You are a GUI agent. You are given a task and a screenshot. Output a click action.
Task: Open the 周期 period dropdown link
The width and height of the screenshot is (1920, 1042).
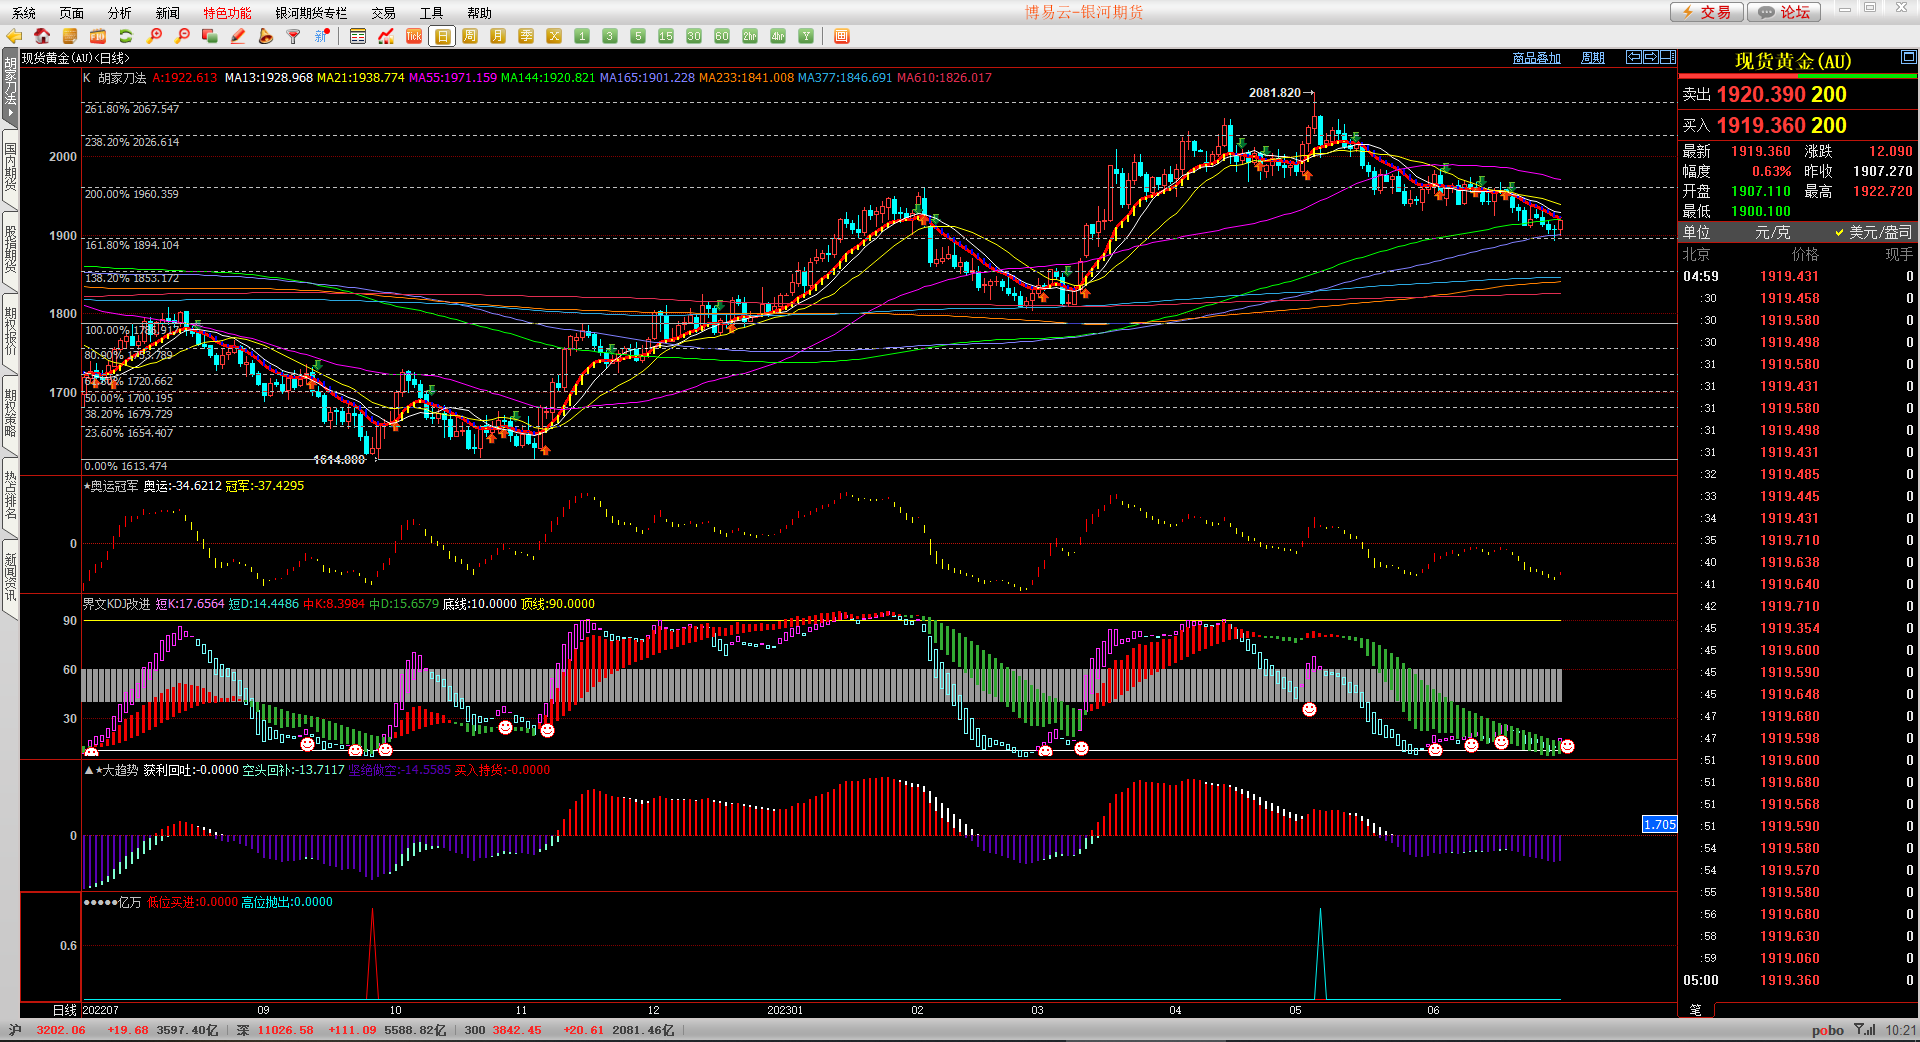(x=1592, y=58)
